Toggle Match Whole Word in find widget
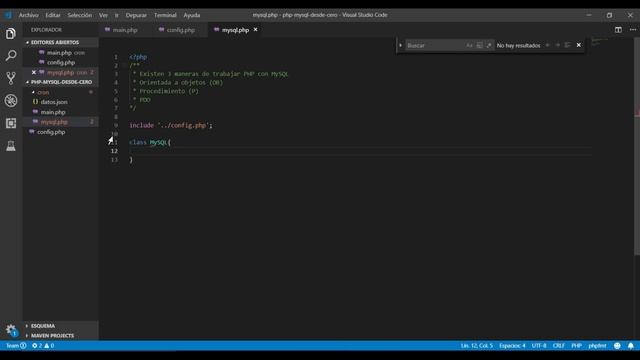Image resolution: width=640 pixels, height=360 pixels. point(480,45)
